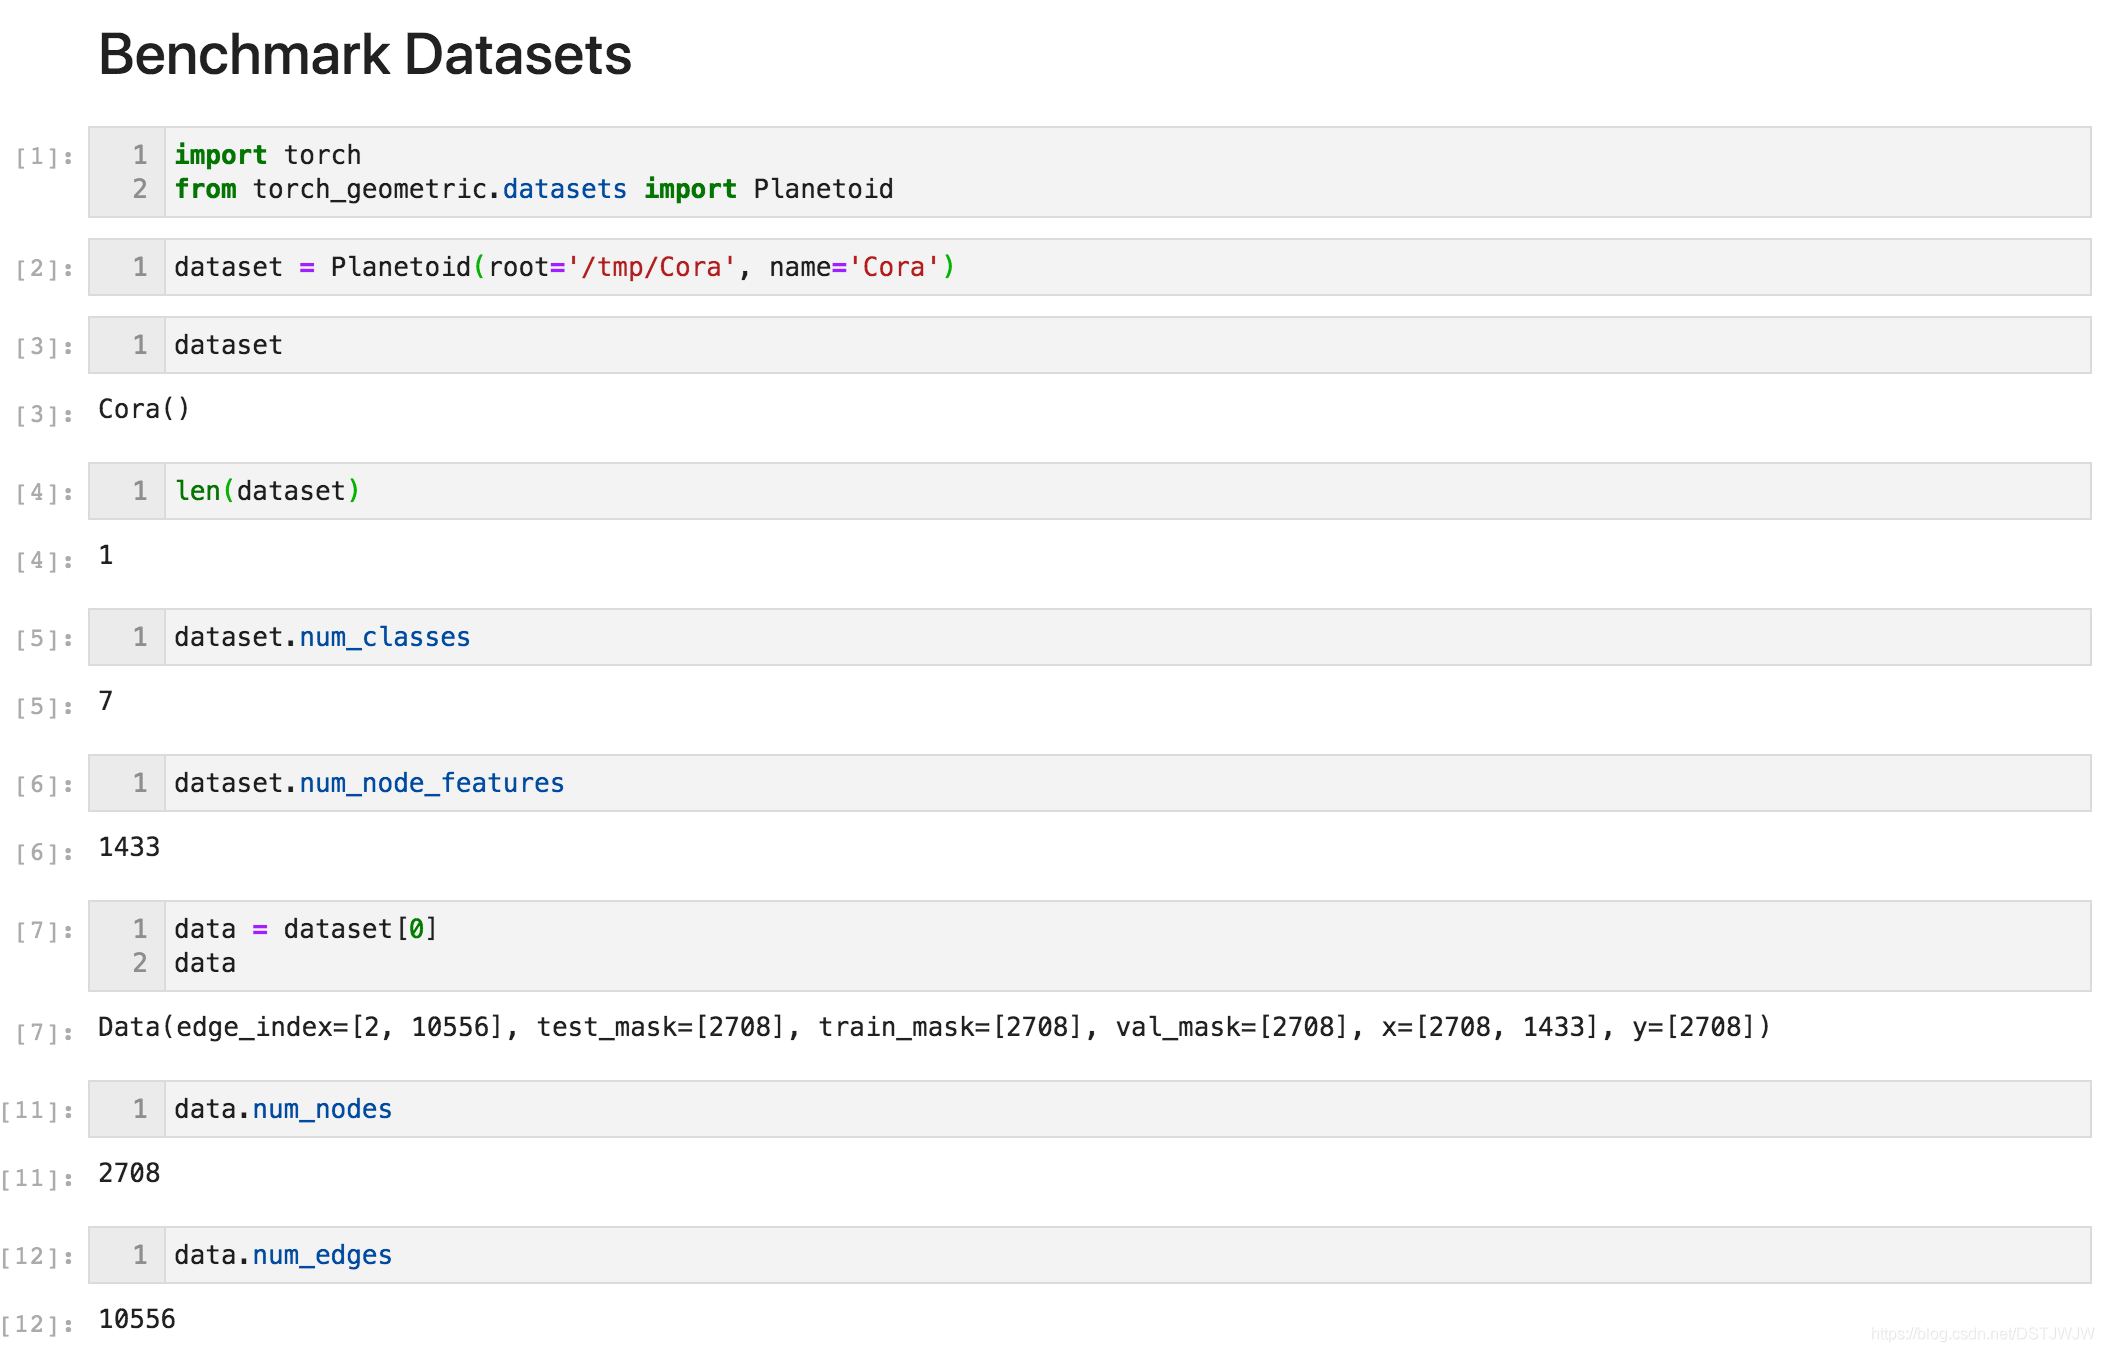Click the dataset.num_classes code cell
This screenshot has height=1352, width=2104.
pyautogui.click(x=1089, y=637)
